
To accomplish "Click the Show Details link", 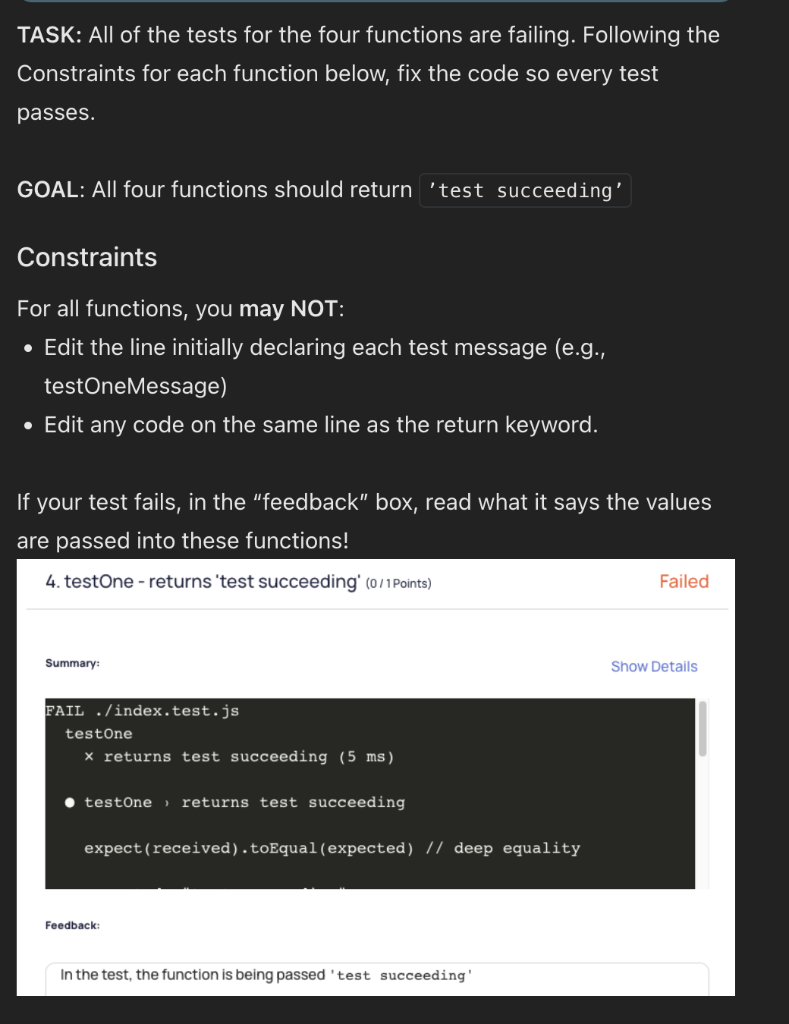I will point(654,666).
